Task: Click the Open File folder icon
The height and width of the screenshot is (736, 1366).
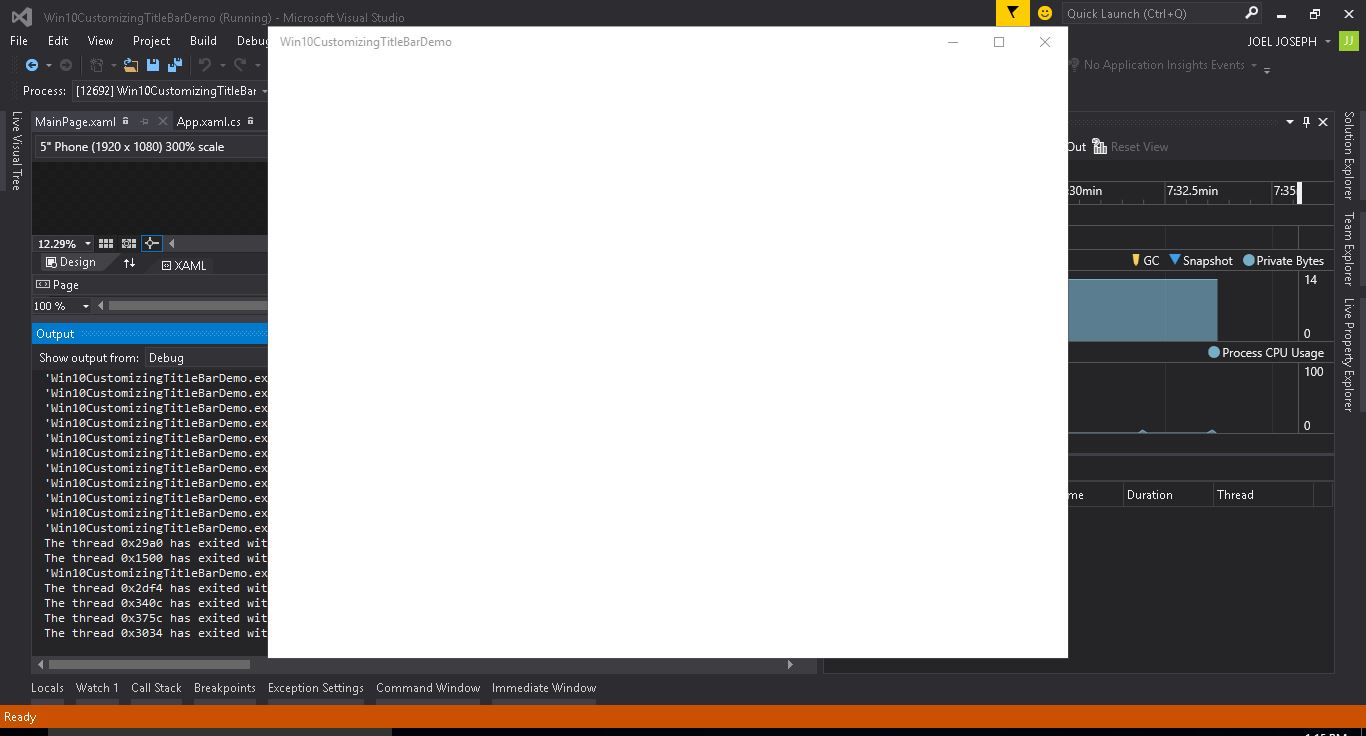Action: (x=131, y=65)
